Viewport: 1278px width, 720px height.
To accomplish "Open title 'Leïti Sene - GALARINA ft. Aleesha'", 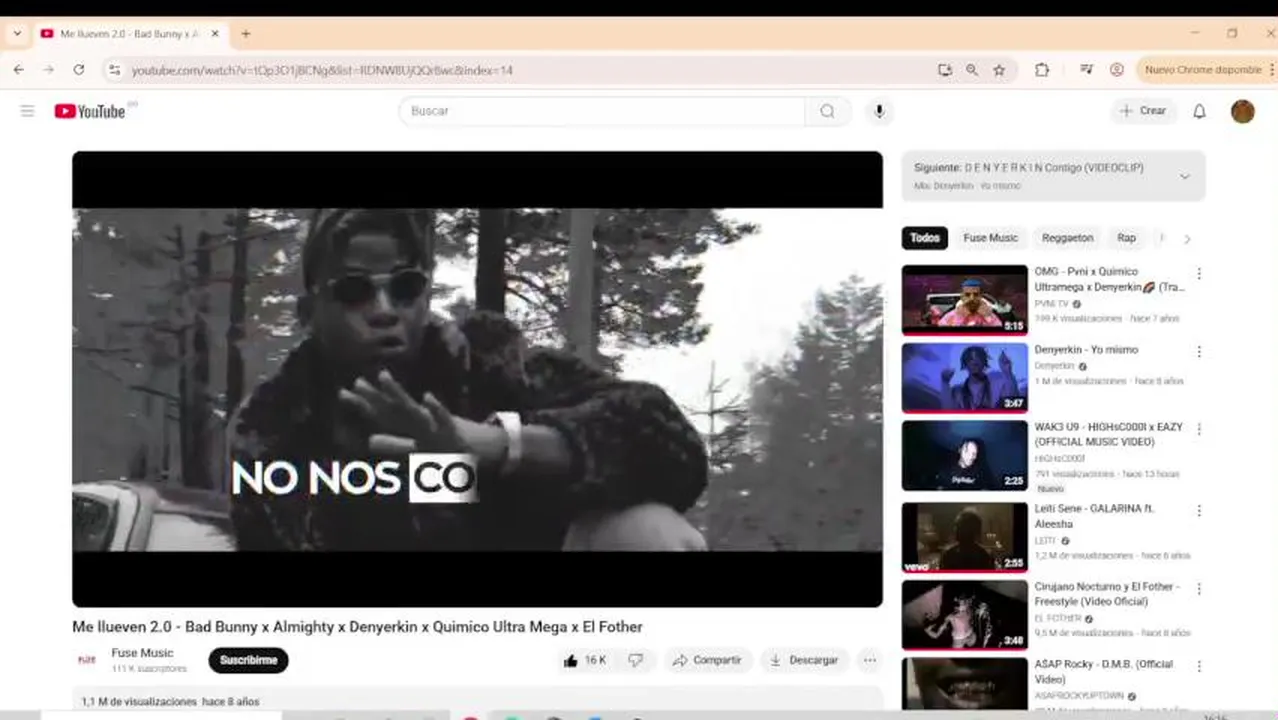I will point(1094,516).
